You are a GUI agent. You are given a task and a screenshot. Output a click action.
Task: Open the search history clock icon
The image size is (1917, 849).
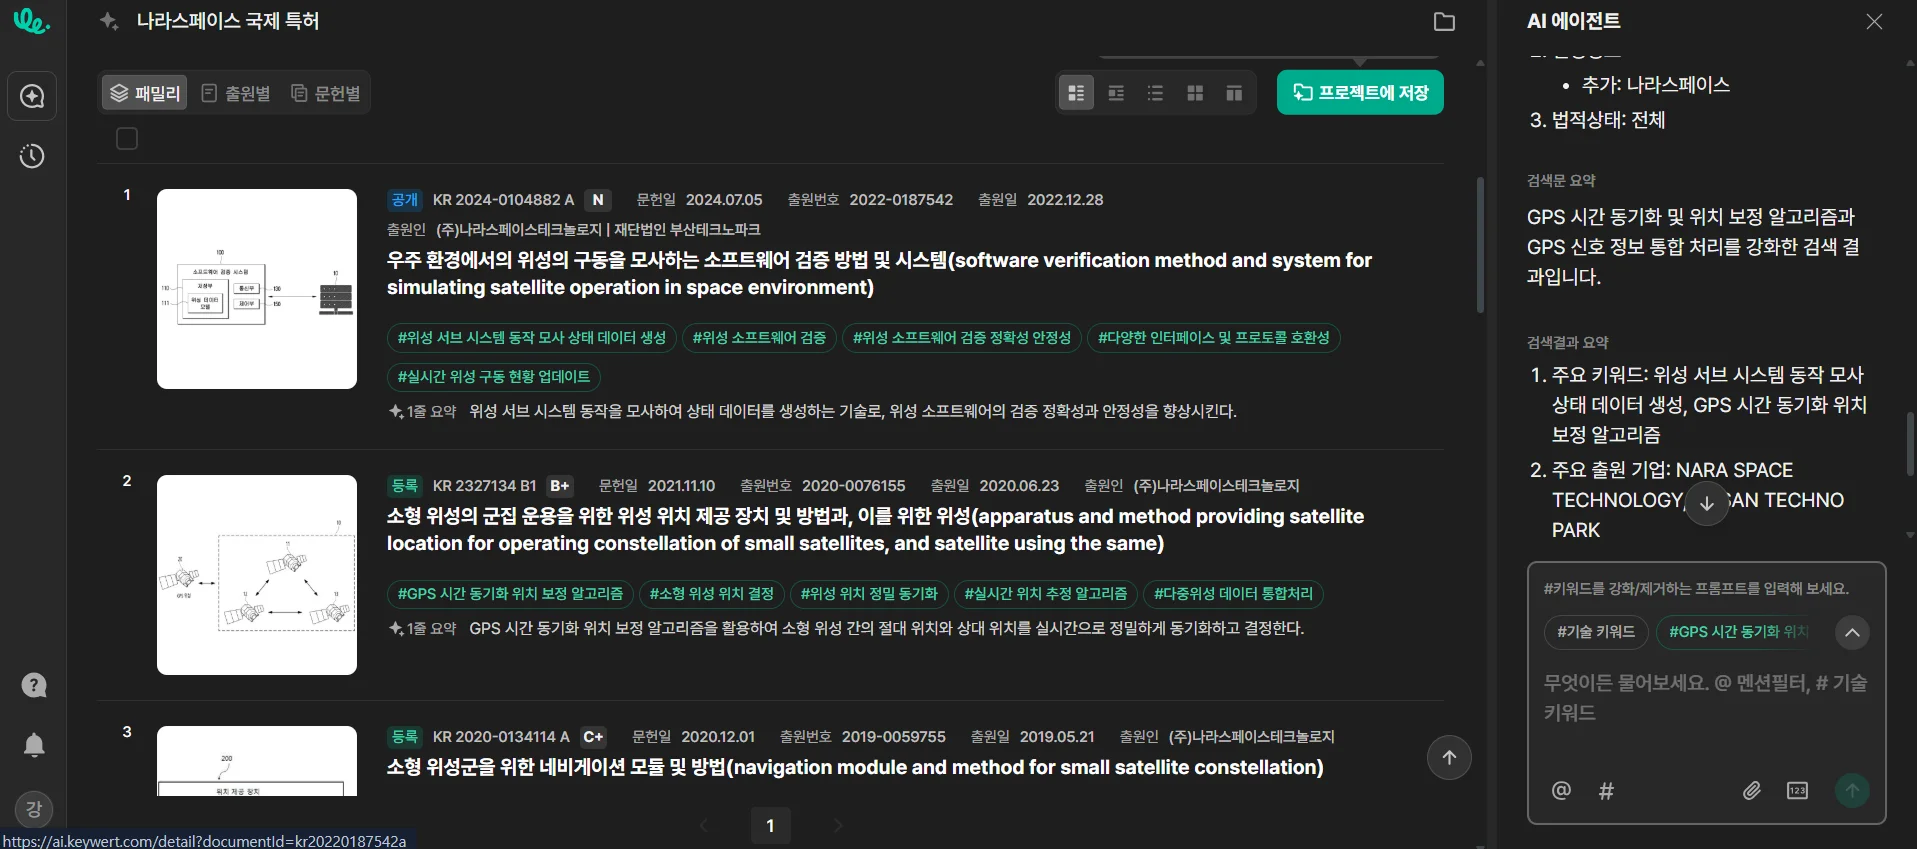[33, 156]
